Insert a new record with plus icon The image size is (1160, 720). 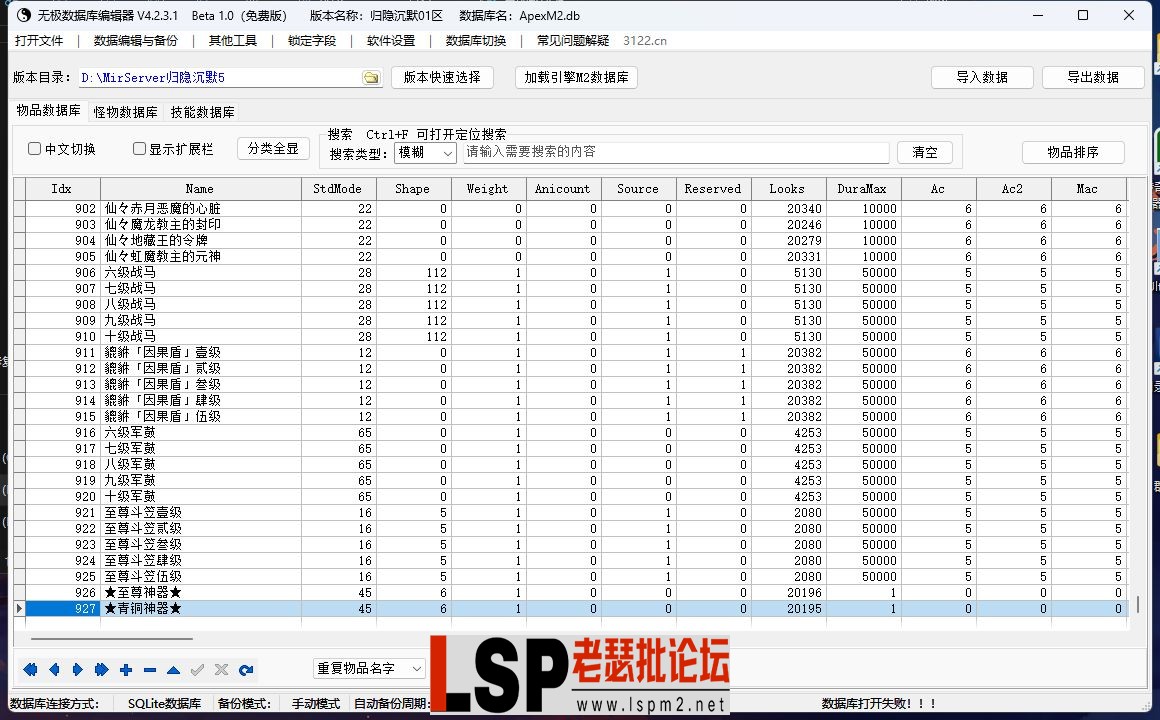(x=126, y=670)
